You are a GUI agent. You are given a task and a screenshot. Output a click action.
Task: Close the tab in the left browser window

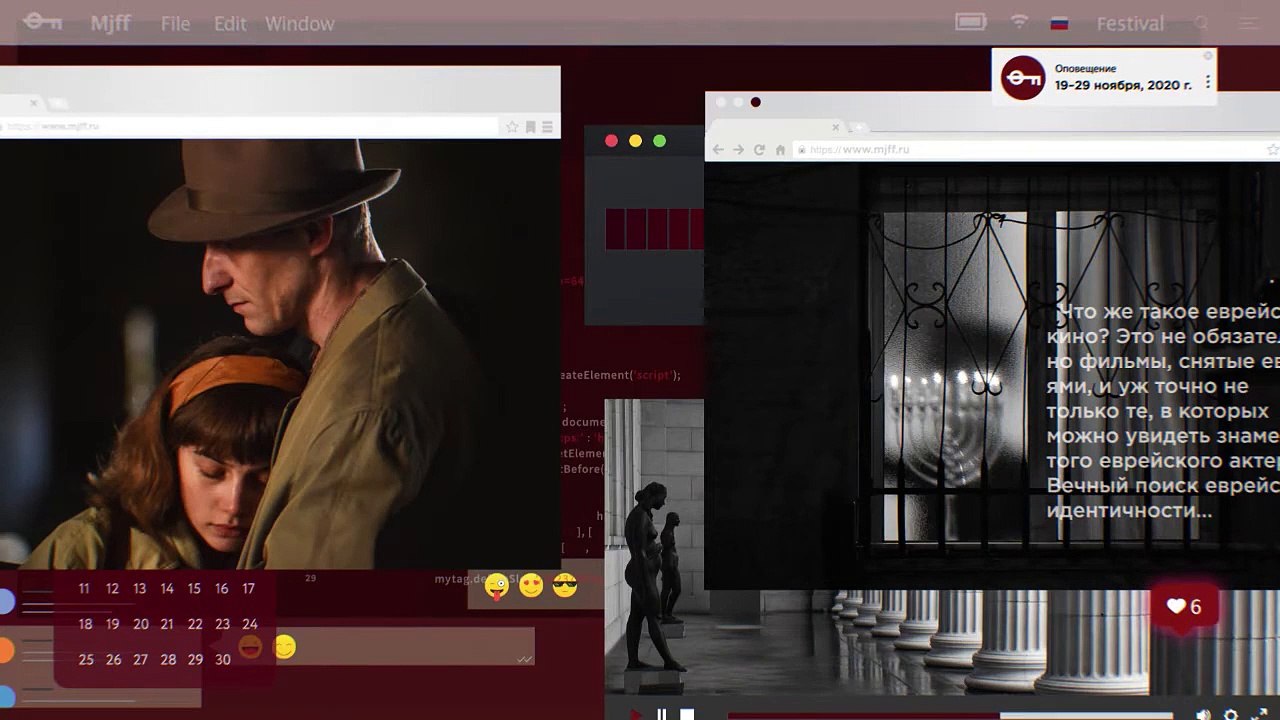coord(34,102)
